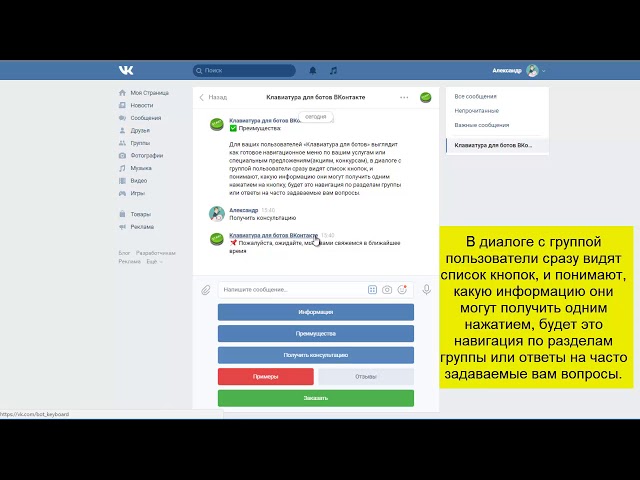Click the search field in top bar
Viewport: 640px width, 480px height.
coord(244,71)
